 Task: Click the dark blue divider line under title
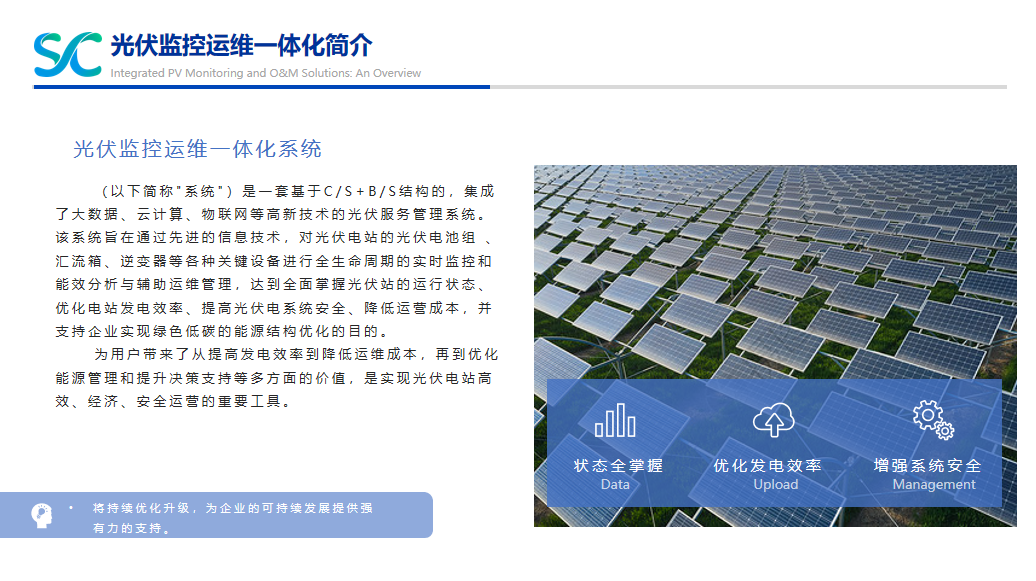click(x=262, y=87)
